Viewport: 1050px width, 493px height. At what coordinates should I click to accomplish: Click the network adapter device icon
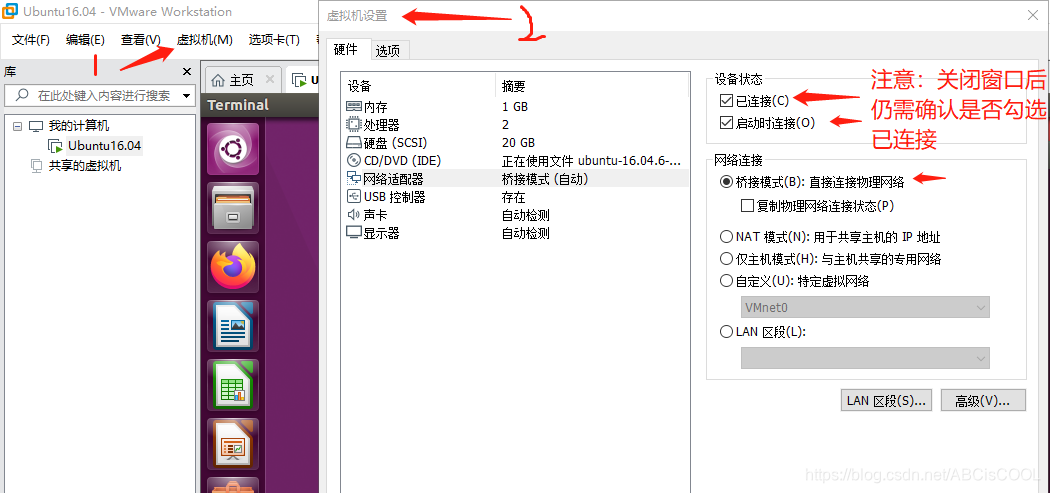pos(354,179)
